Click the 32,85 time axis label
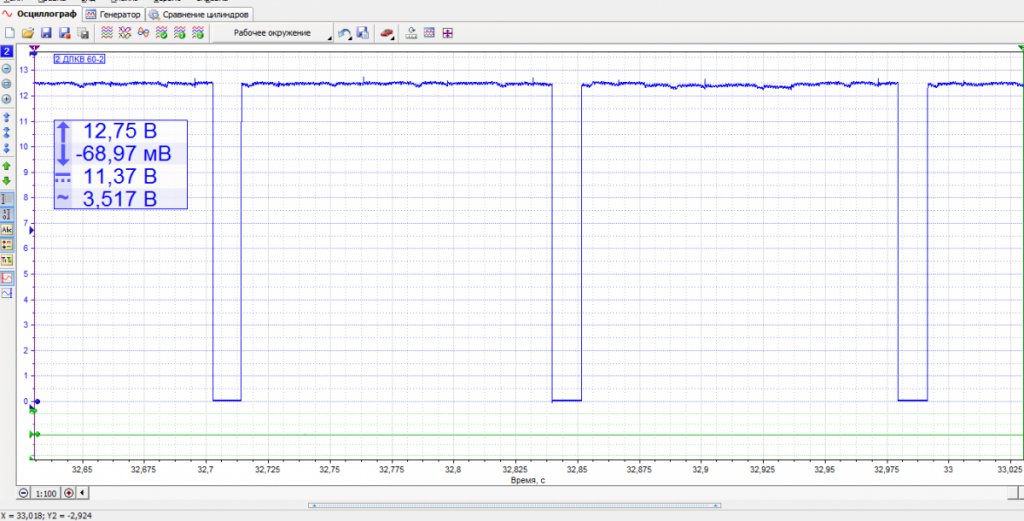1024x521 pixels. click(x=577, y=469)
